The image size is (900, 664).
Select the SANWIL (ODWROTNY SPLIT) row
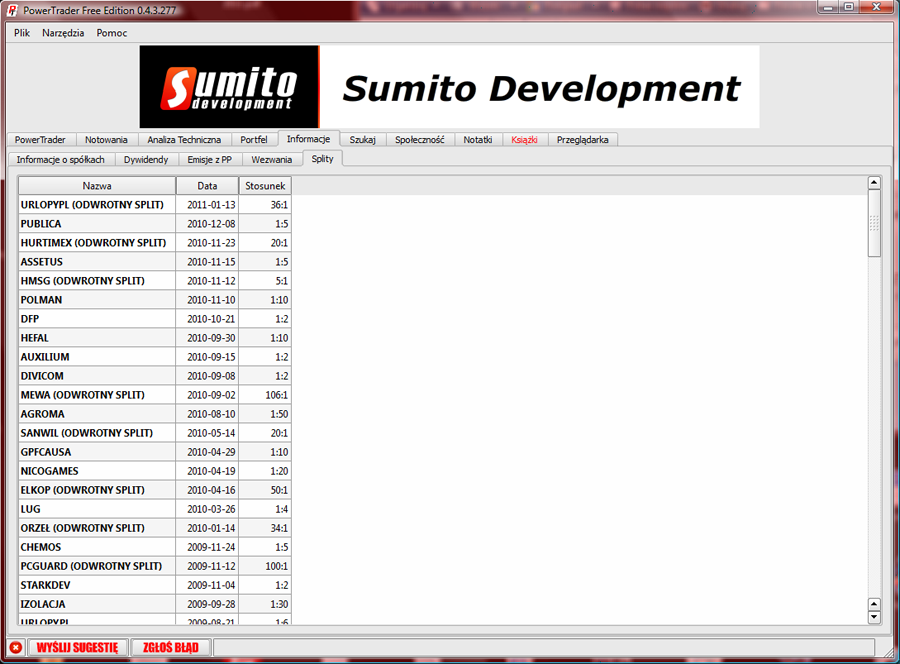(155, 433)
